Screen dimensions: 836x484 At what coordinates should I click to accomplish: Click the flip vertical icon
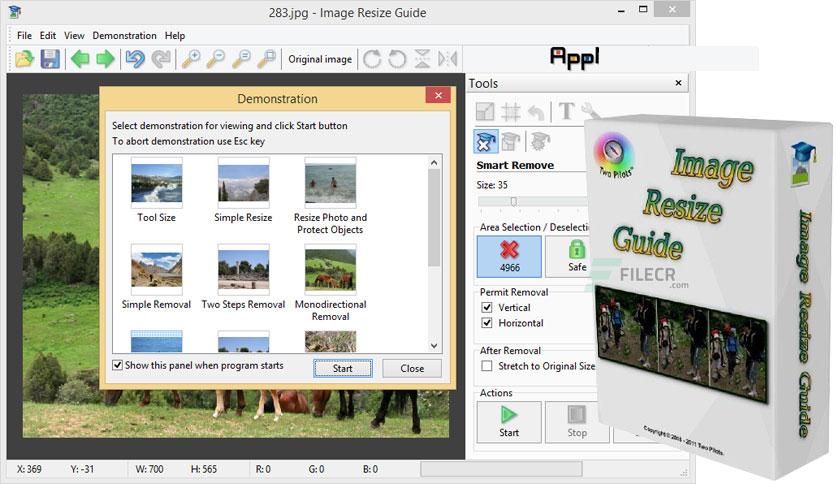coord(422,59)
